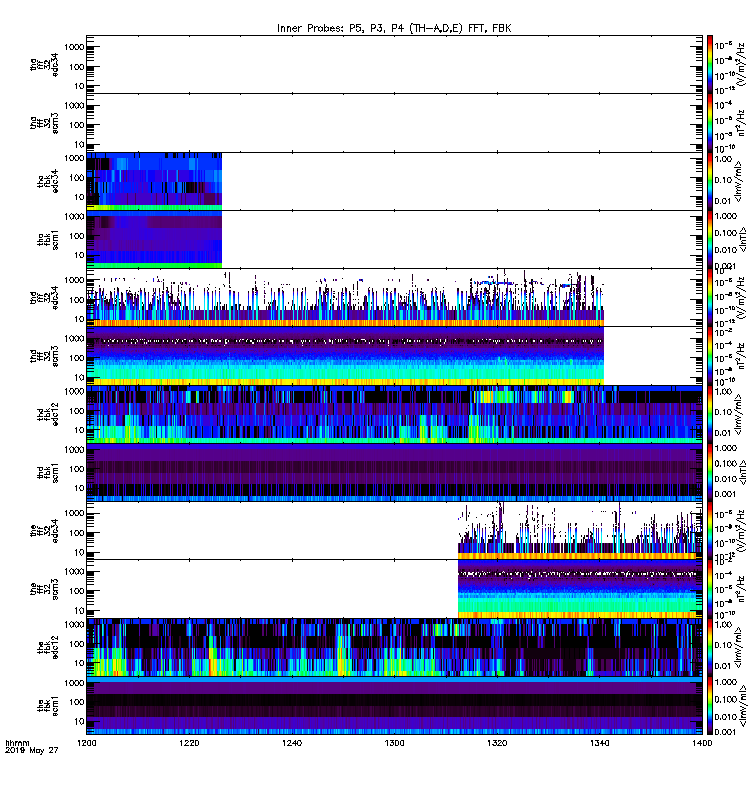Click the '1240' time axis label

(292, 743)
